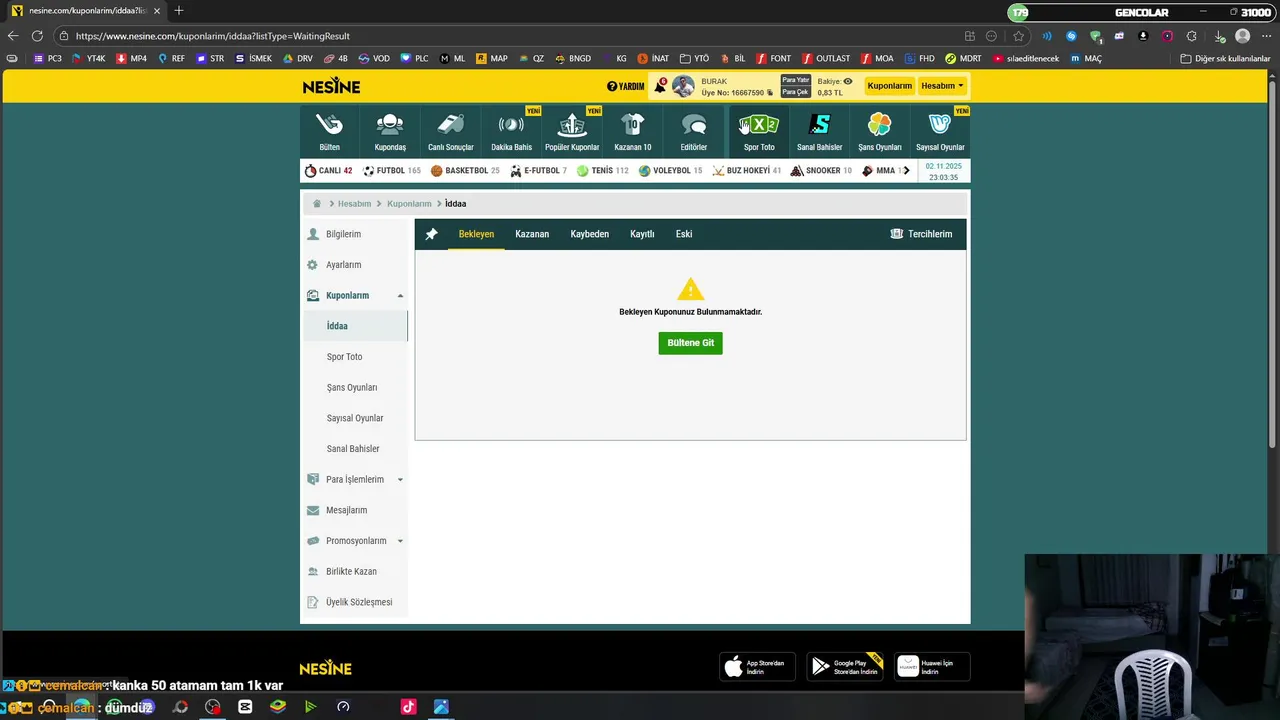Screen dimensions: 1280x720
Task: Click the Para Çek button
Action: pos(795,92)
